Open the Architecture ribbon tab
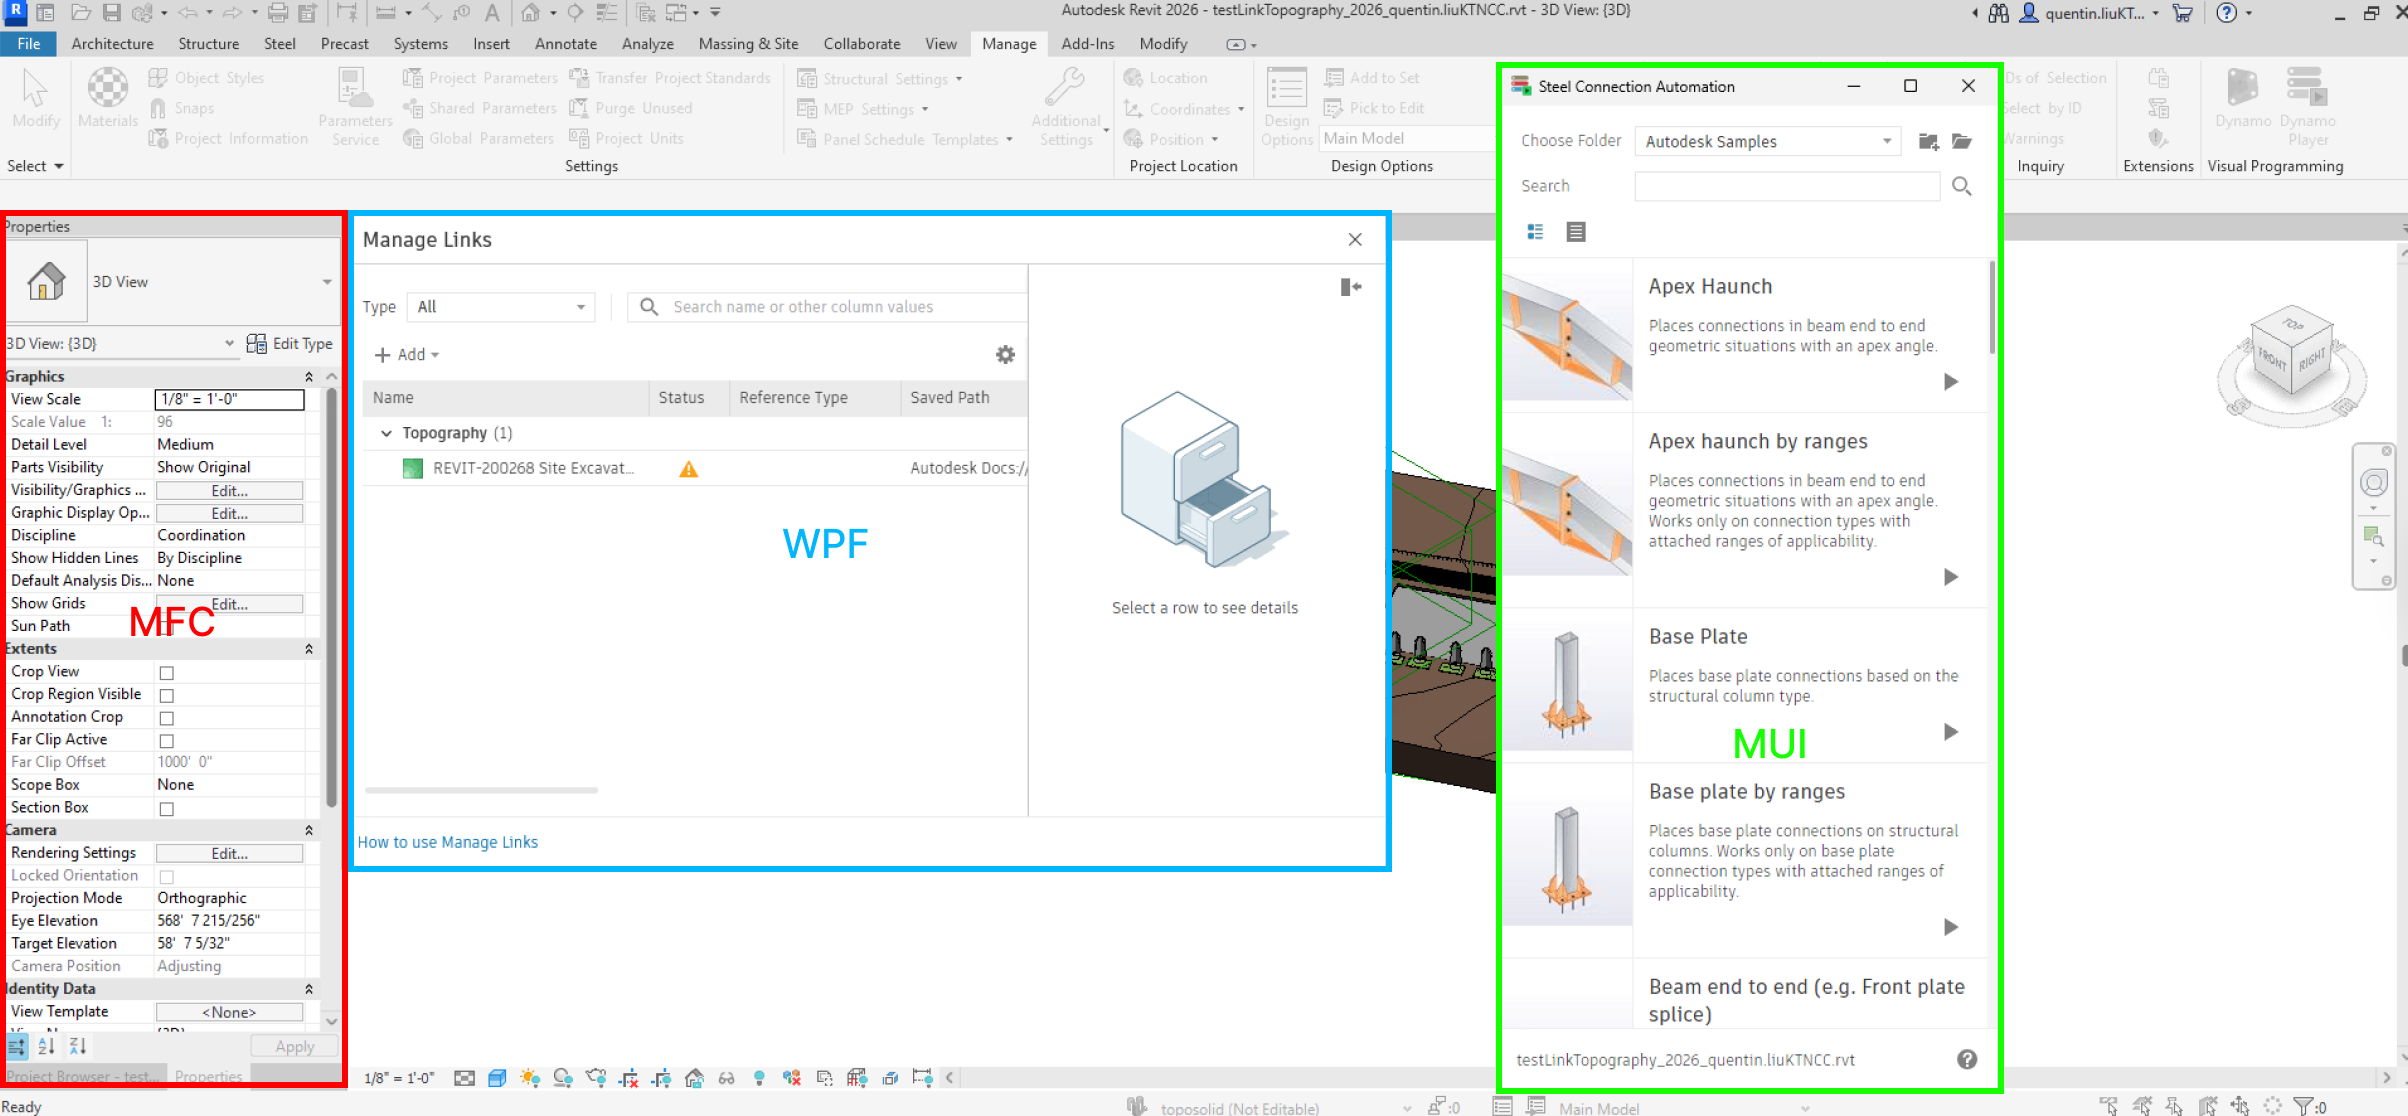The image size is (2408, 1116). tap(113, 44)
